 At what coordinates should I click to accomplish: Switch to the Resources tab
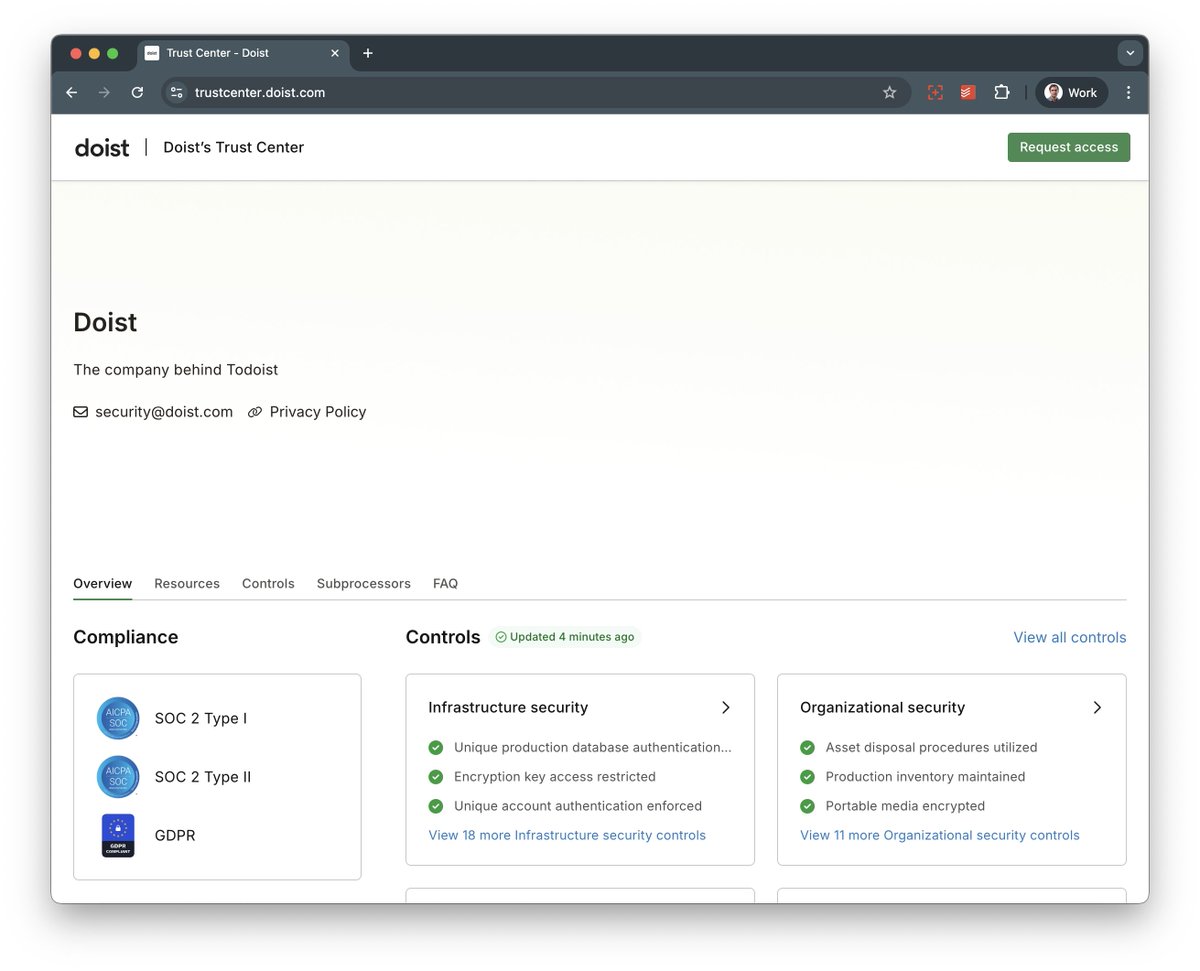187,583
